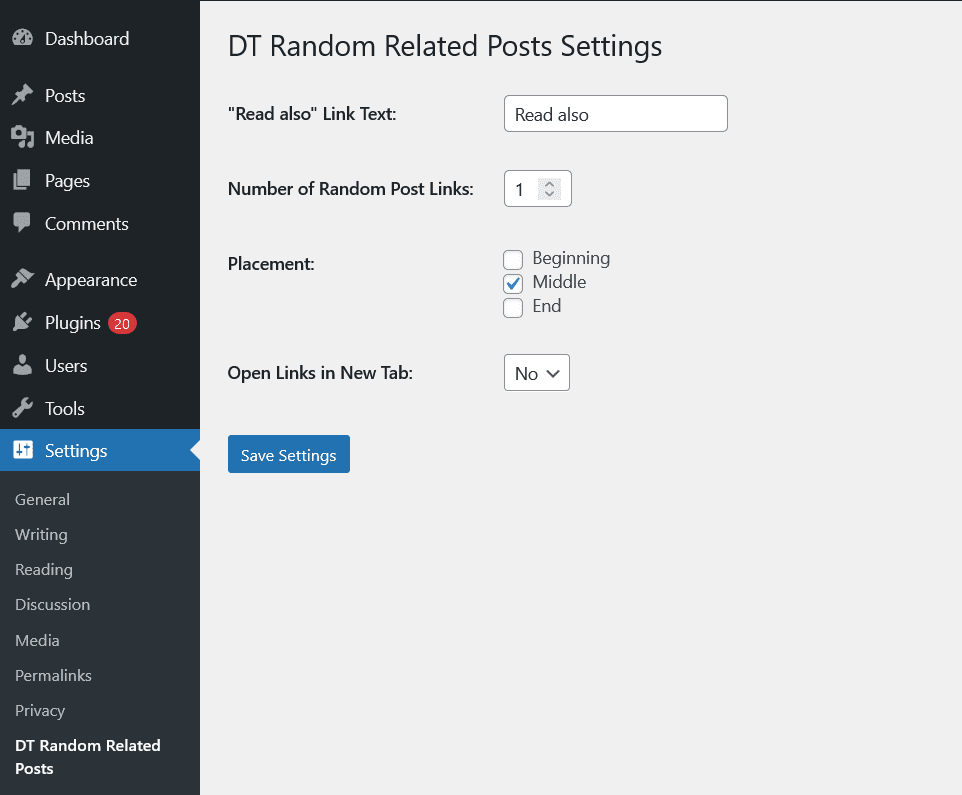This screenshot has width=962, height=795.
Task: Click the Appearance paintbrush icon
Action: coord(22,280)
